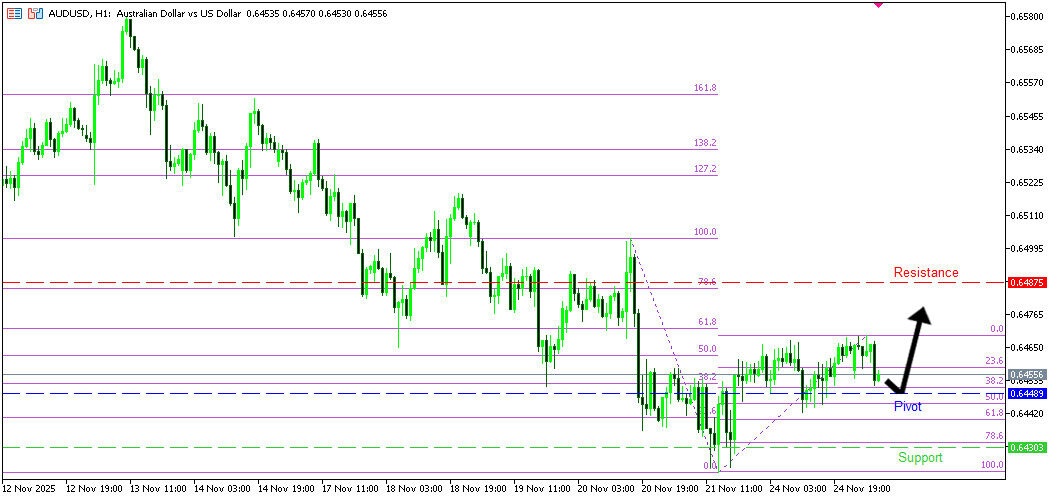The height and width of the screenshot is (500, 1058).
Task: Click the 12 Nov 2025 date axis label
Action: [x=30, y=490]
